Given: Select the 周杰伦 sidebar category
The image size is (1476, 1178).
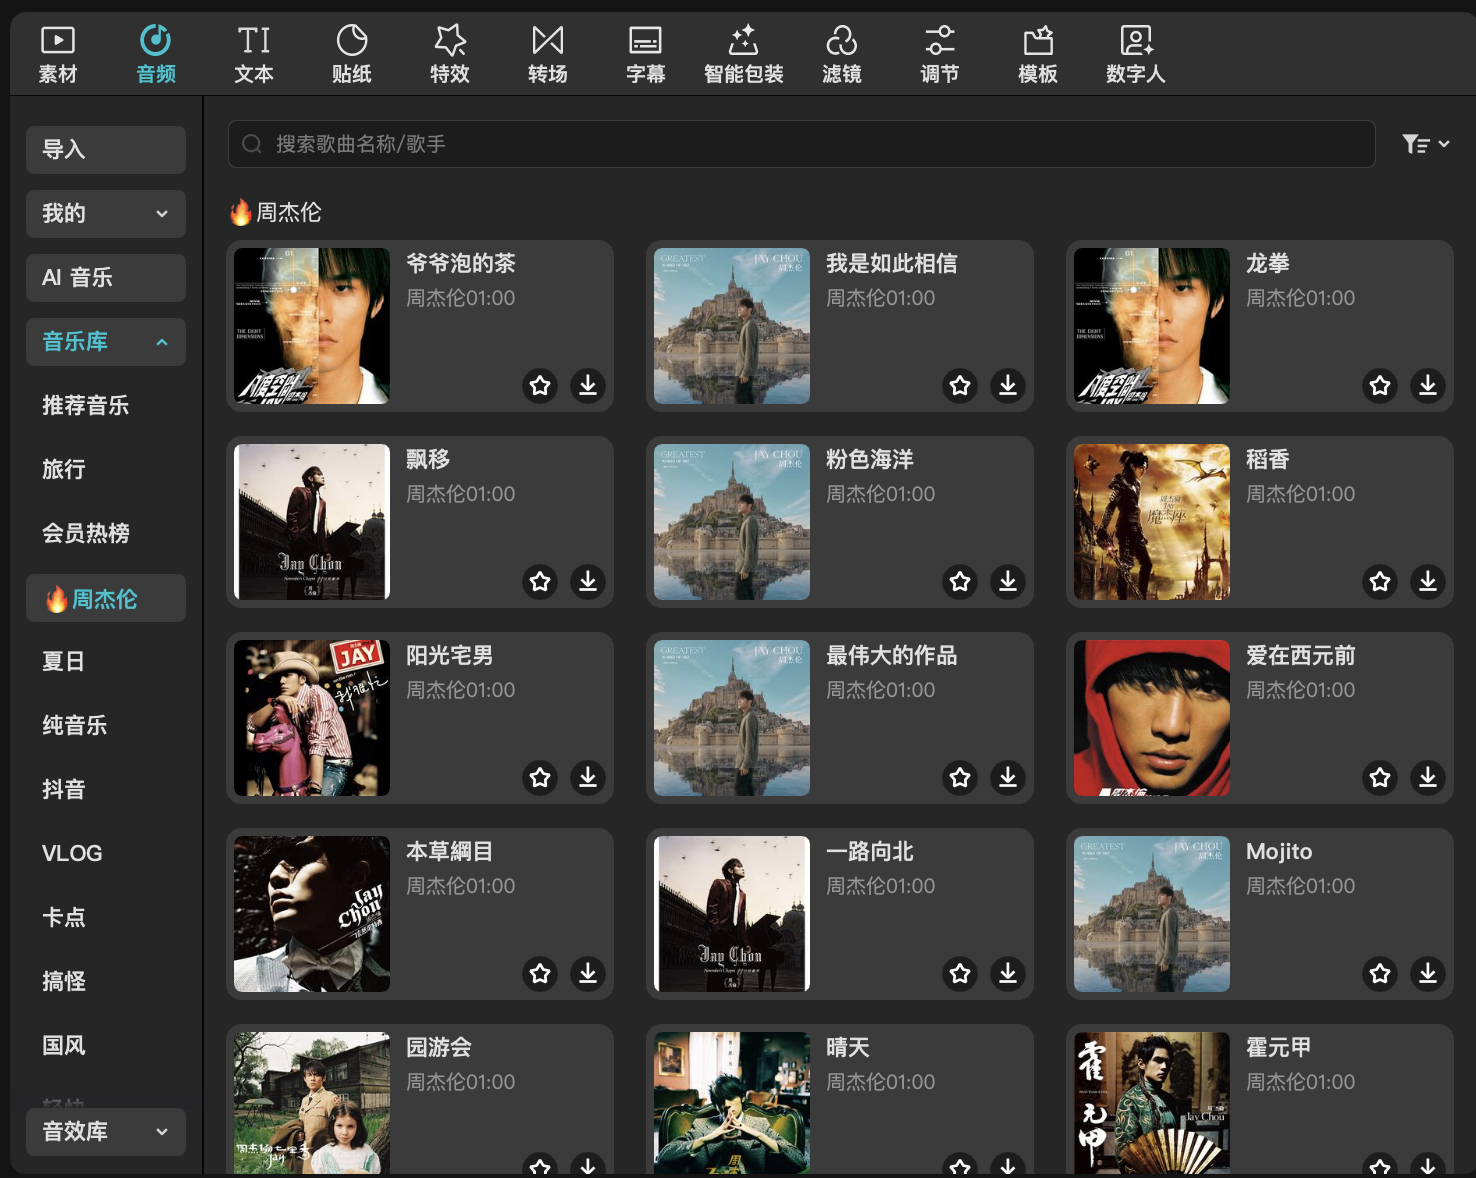Looking at the screenshot, I should 106,598.
